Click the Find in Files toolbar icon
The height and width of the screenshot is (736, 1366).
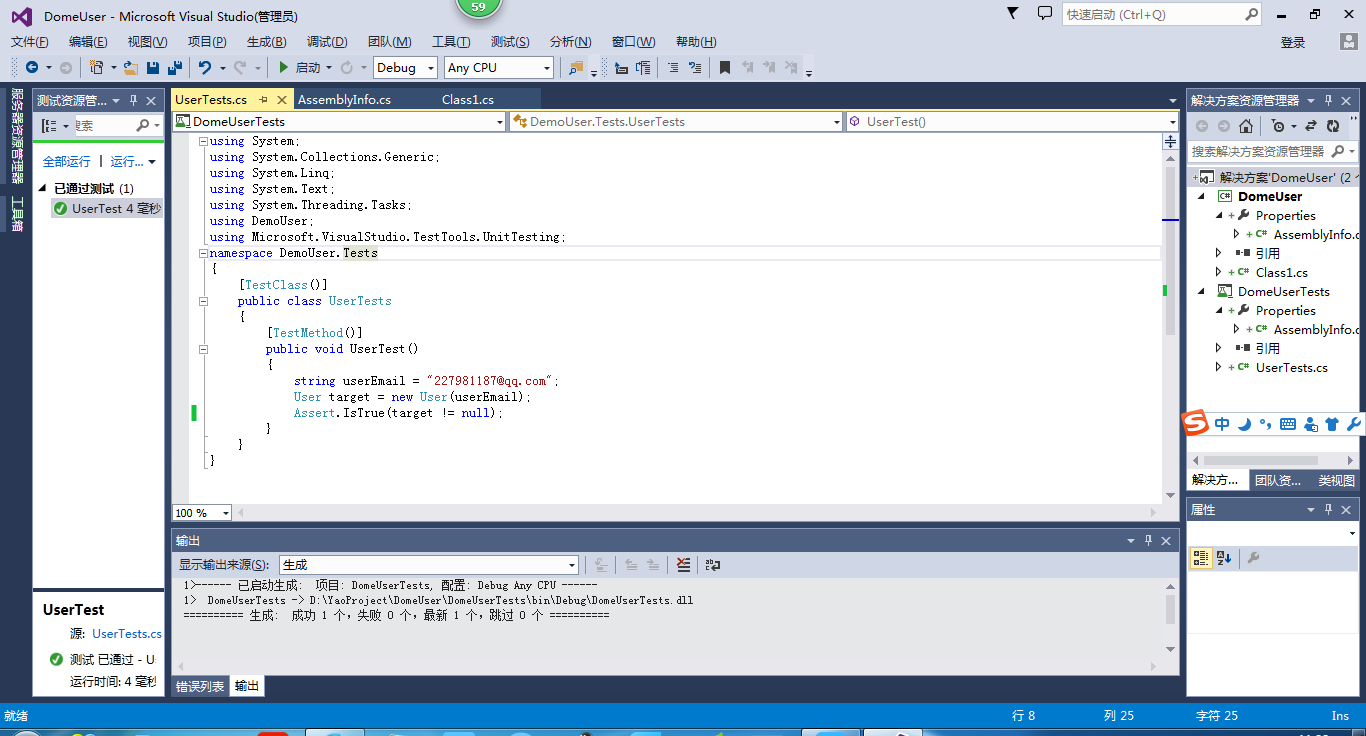(576, 68)
